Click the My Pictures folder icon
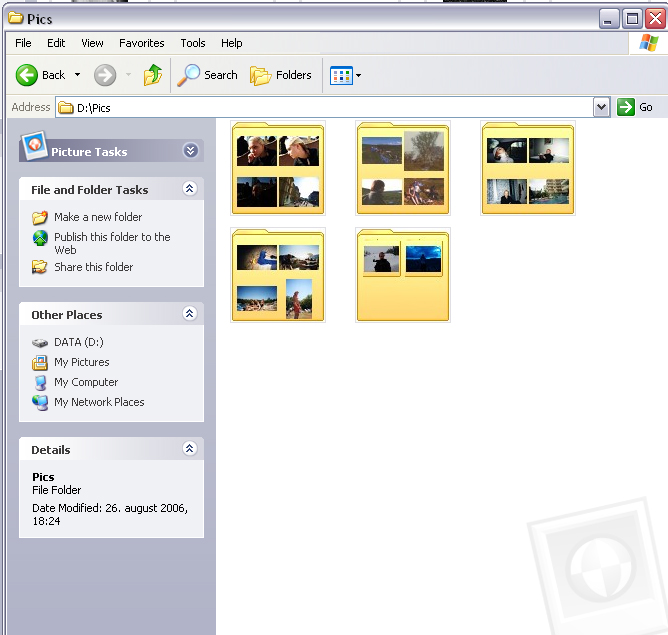Viewport: 668px width, 635px height. tap(40, 362)
